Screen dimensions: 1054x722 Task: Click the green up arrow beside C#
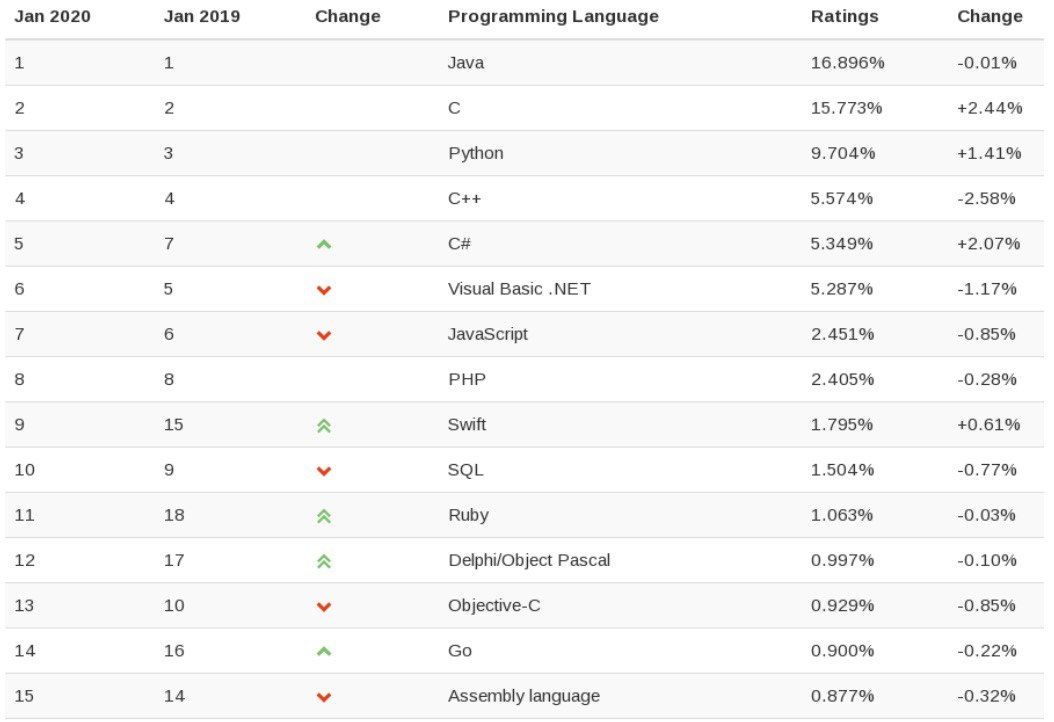pyautogui.click(x=323, y=244)
